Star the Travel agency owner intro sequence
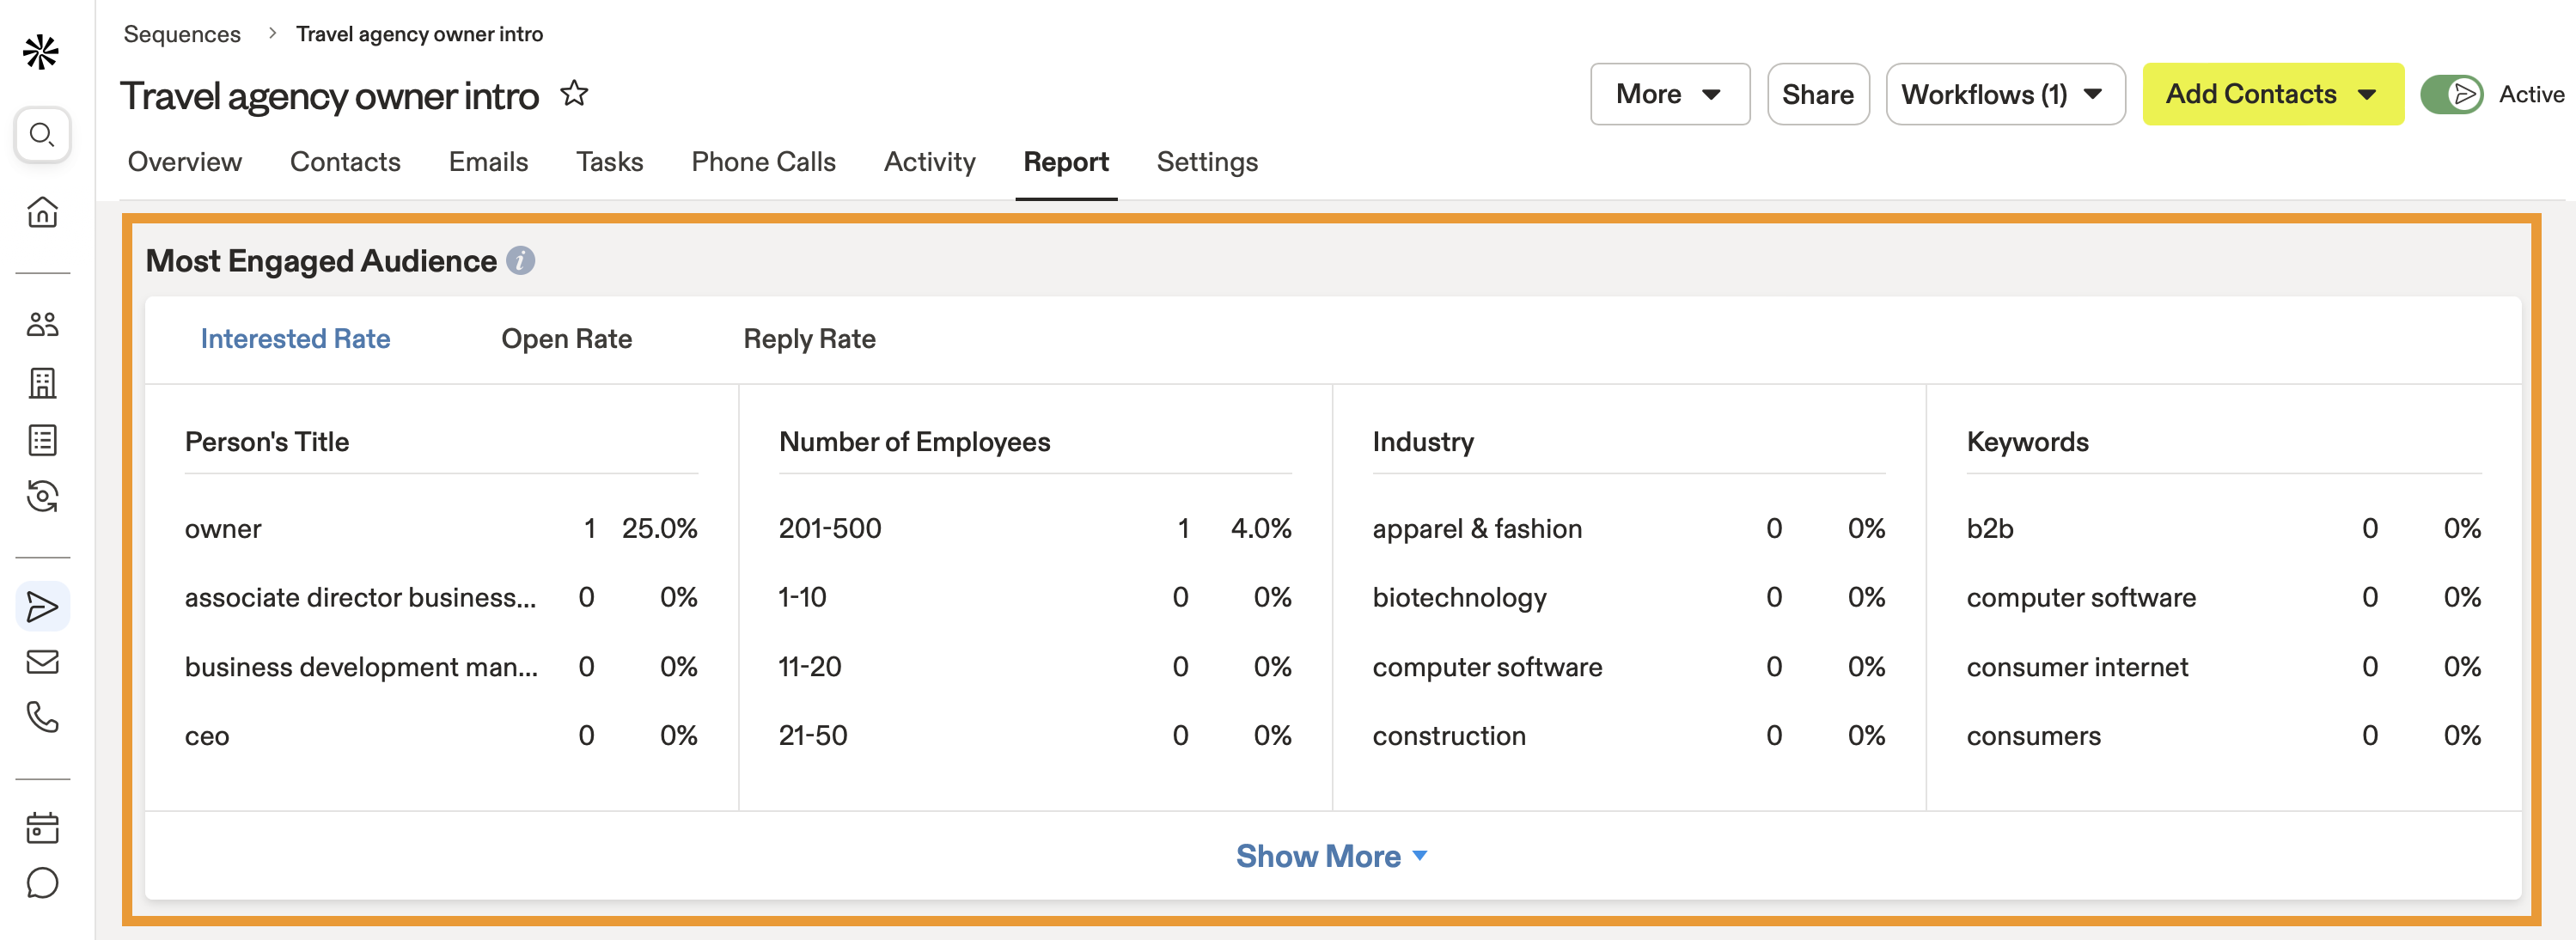This screenshot has width=2576, height=940. [x=574, y=94]
